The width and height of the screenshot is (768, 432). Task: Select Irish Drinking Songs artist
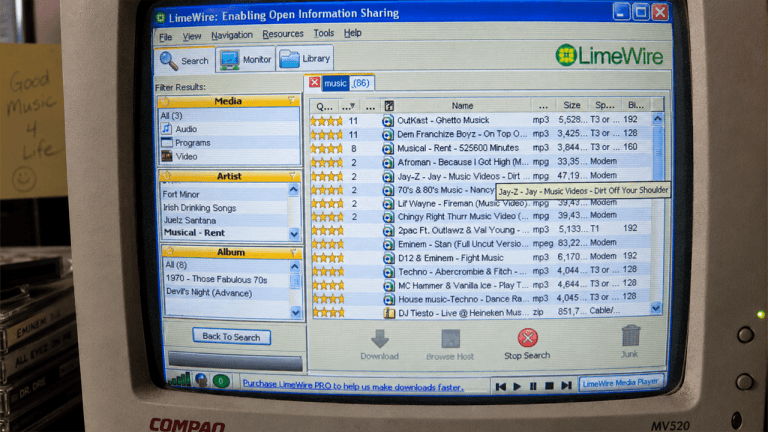(199, 208)
